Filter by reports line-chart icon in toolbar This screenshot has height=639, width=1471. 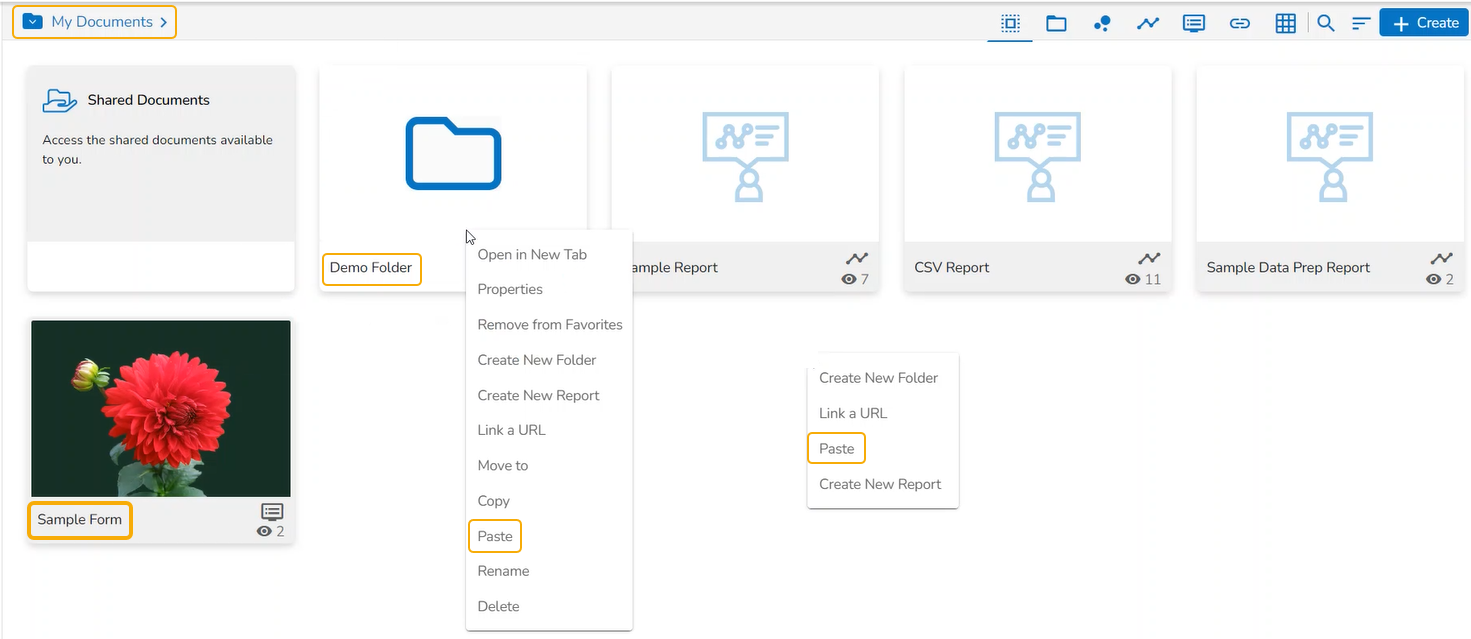[x=1147, y=23]
